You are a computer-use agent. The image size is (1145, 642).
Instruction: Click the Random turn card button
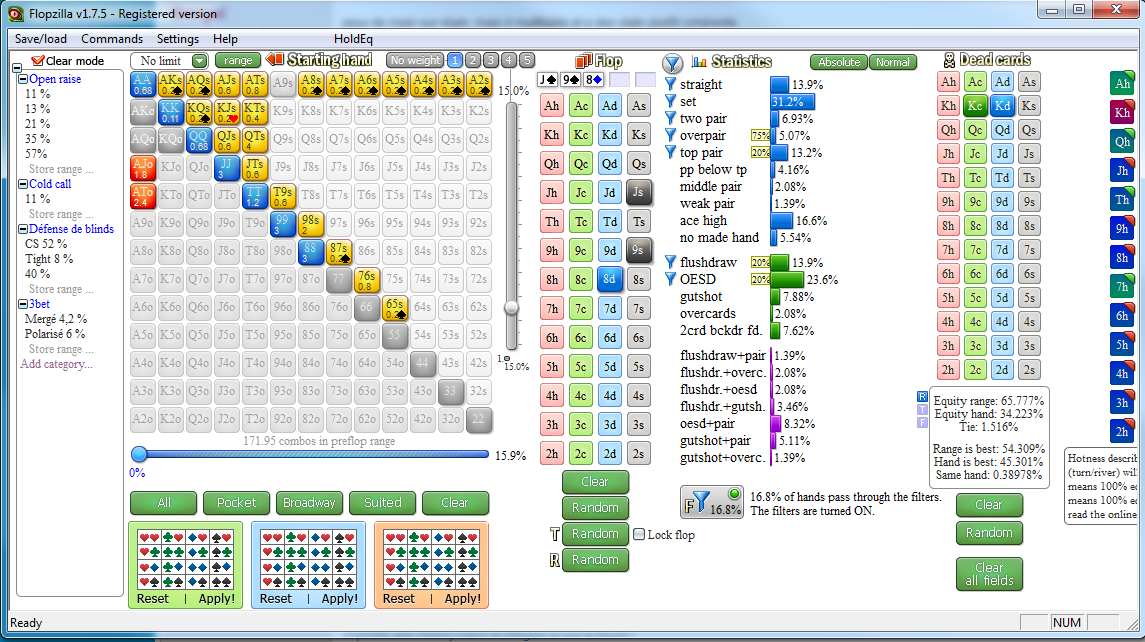[x=595, y=533]
